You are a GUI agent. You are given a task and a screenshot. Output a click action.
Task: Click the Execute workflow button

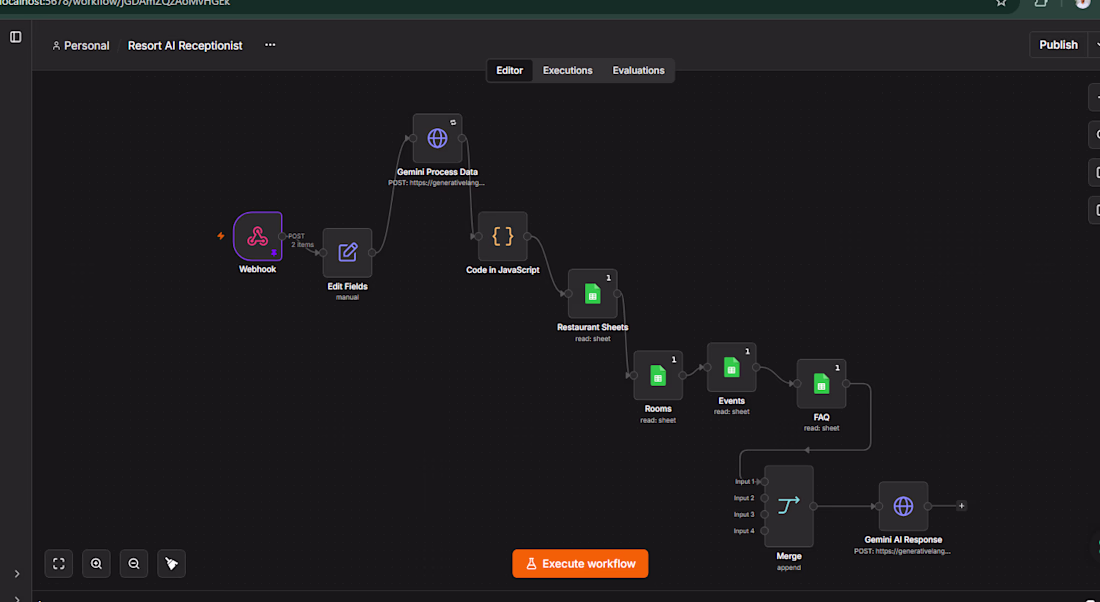580,563
